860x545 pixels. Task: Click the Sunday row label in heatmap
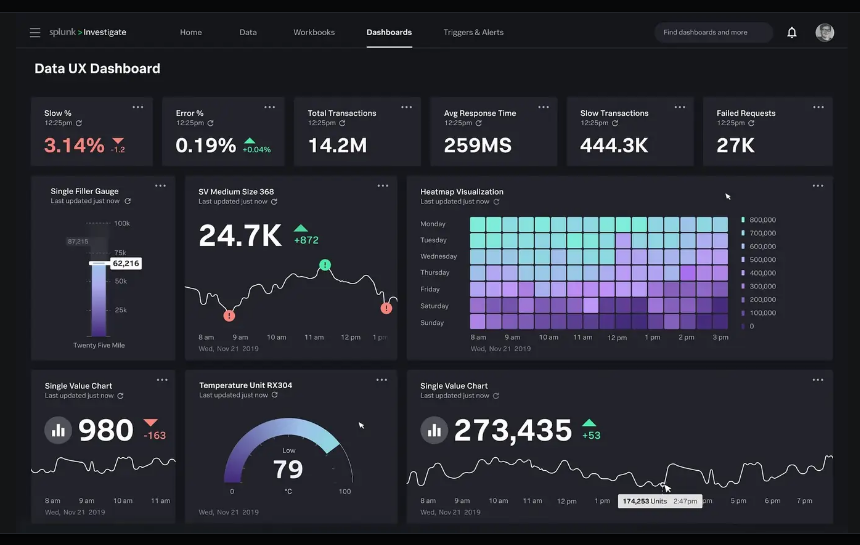click(432, 322)
